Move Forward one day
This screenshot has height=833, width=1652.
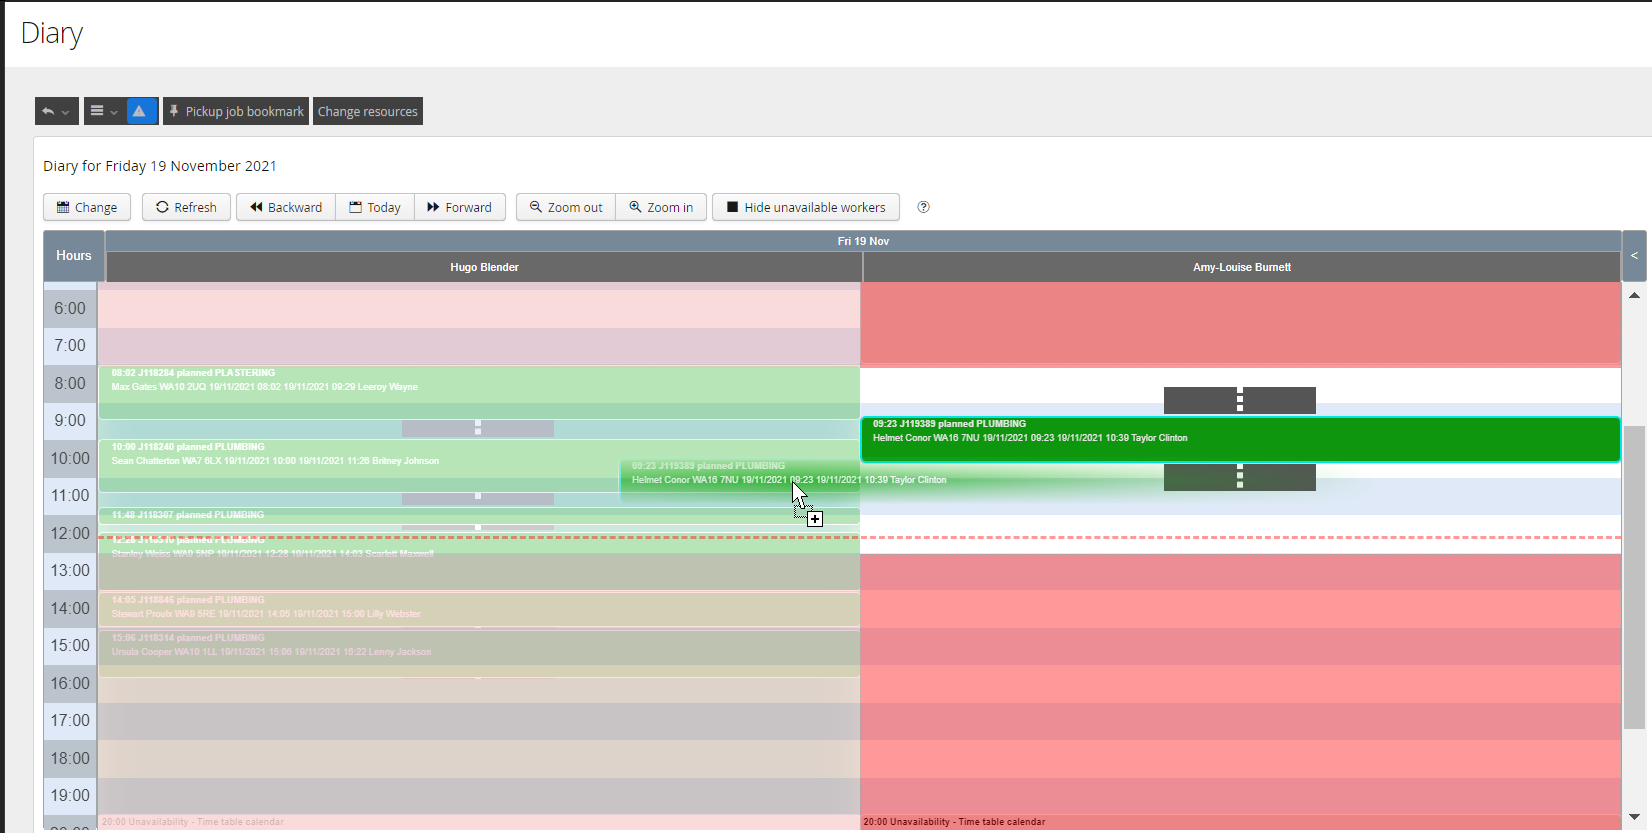click(460, 207)
